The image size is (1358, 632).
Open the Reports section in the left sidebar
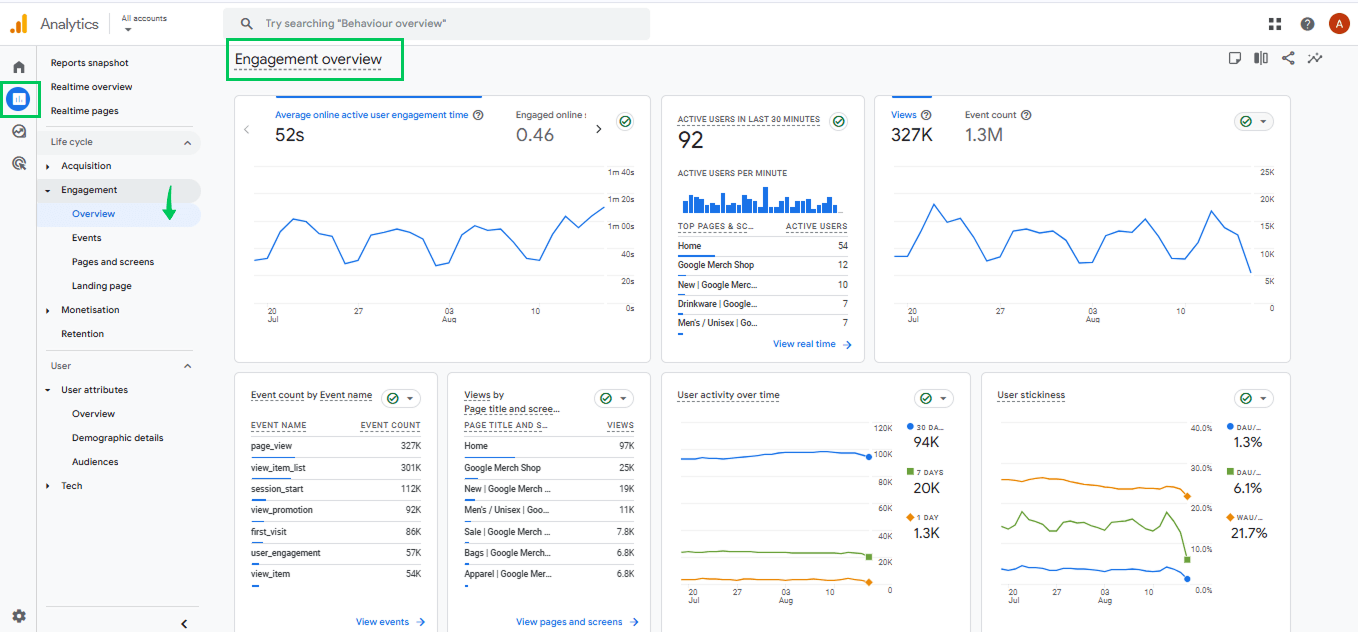(18, 99)
